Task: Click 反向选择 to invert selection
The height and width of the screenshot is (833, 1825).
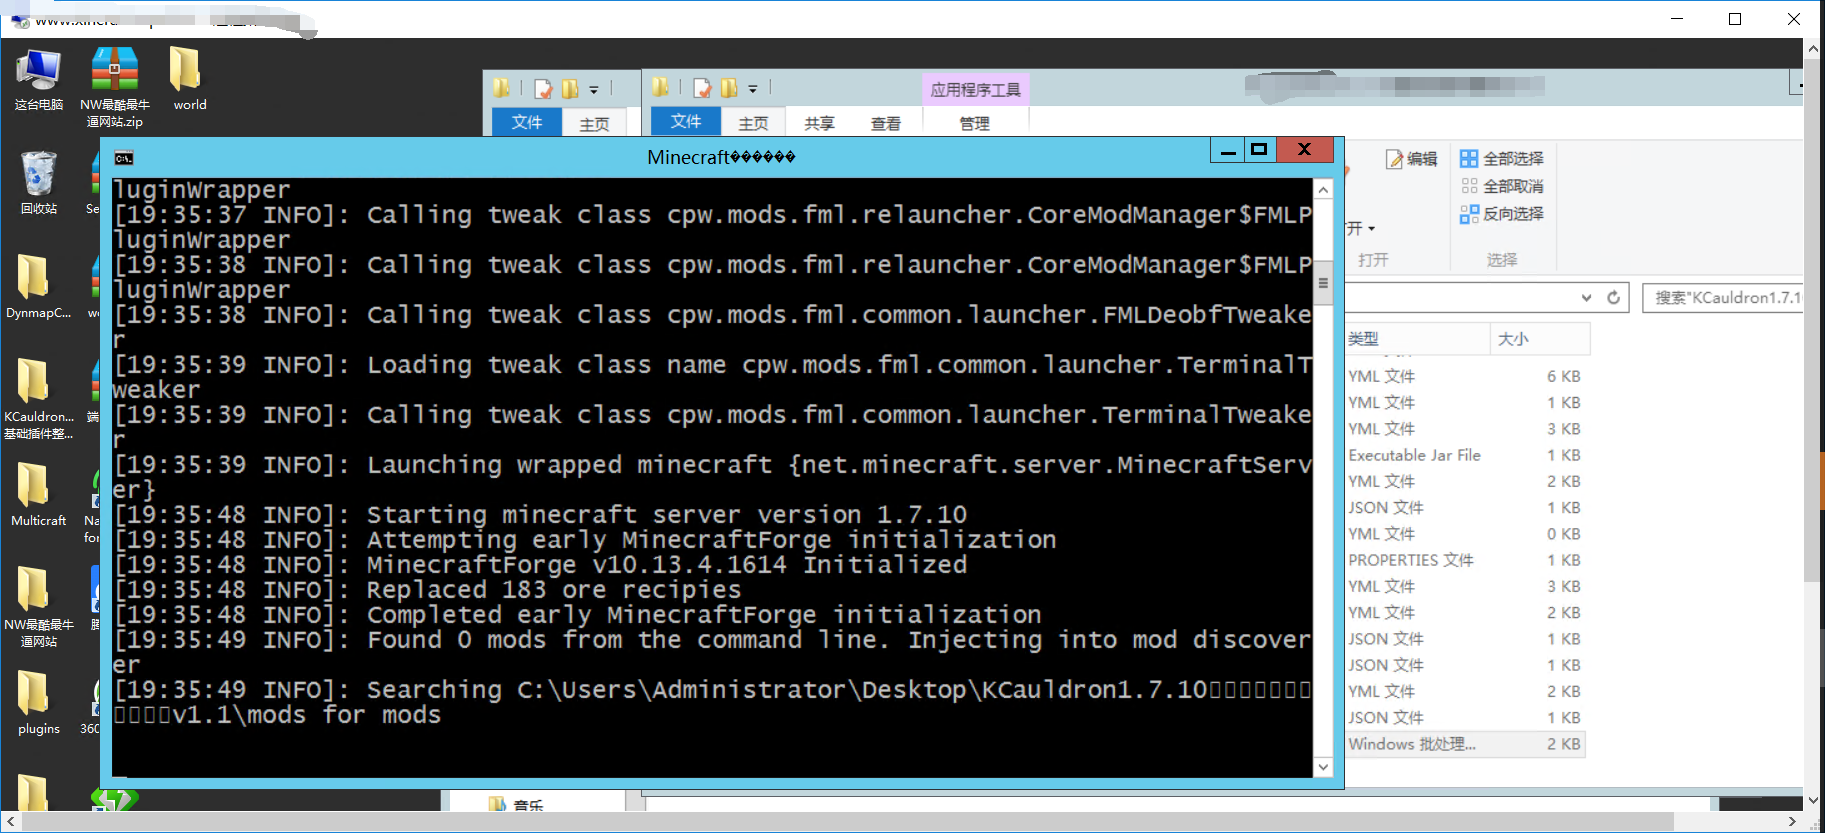Action: click(x=1513, y=214)
